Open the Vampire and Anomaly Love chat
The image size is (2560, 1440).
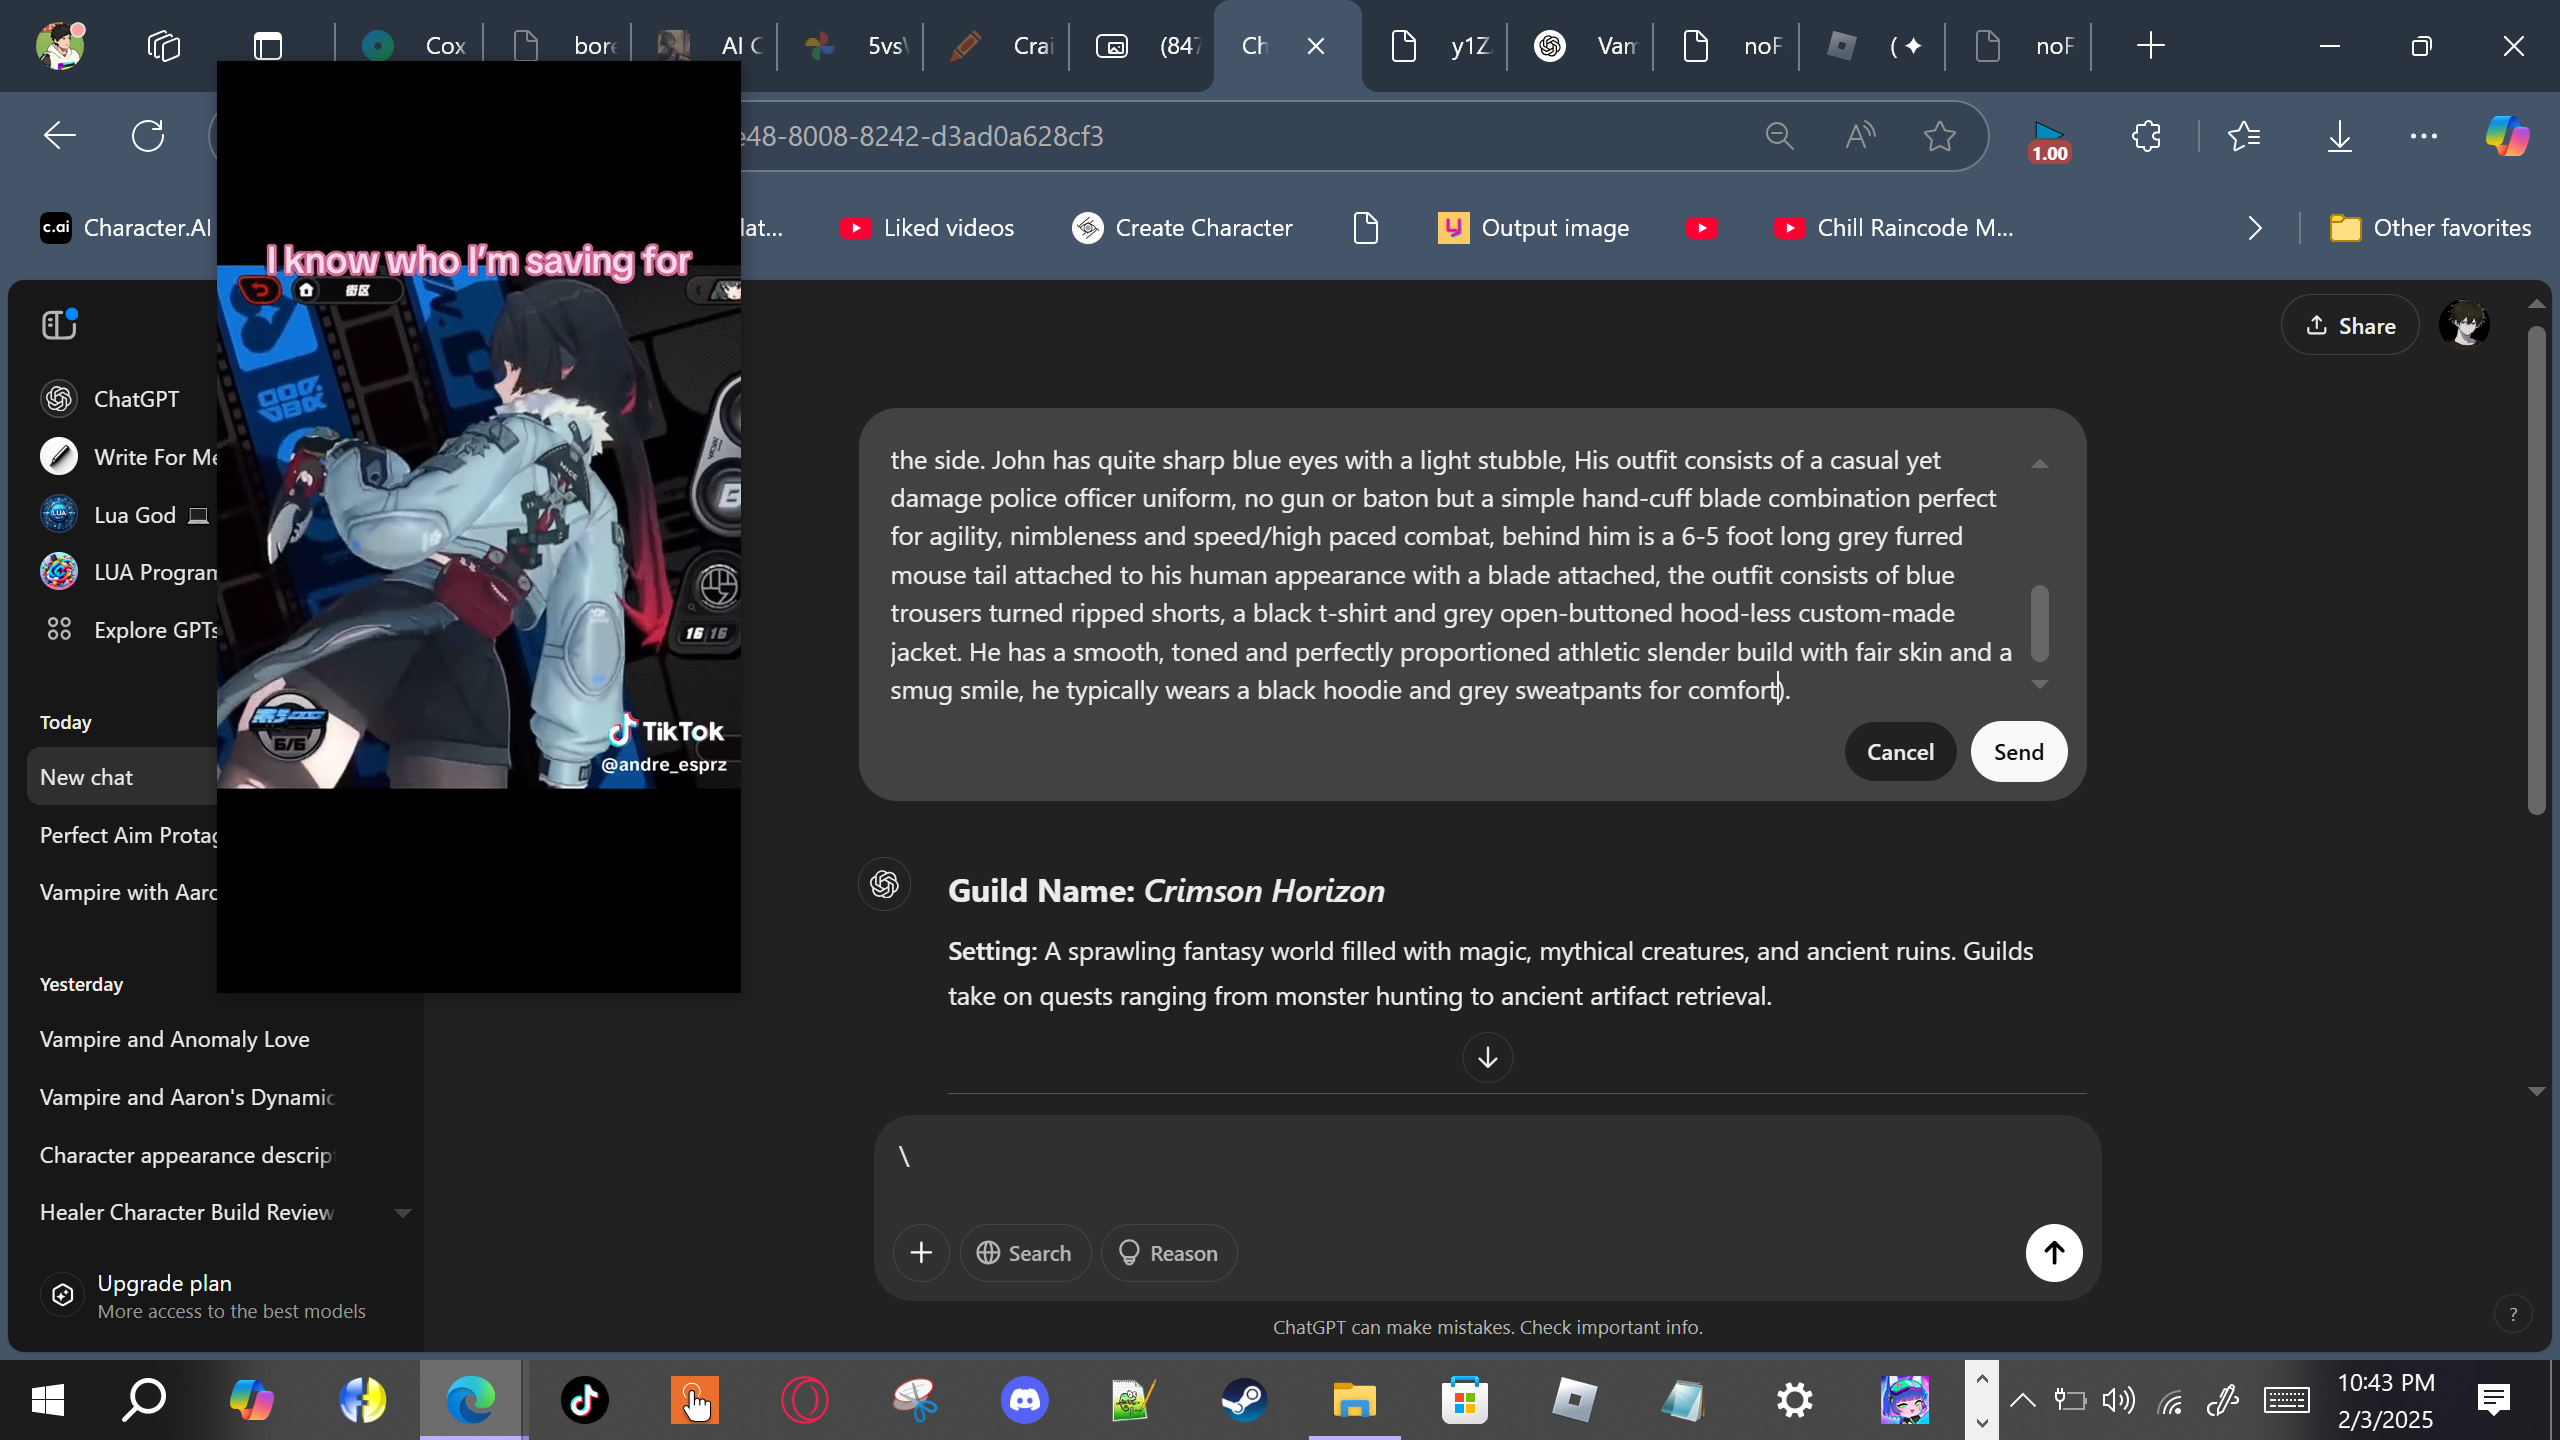175,1039
